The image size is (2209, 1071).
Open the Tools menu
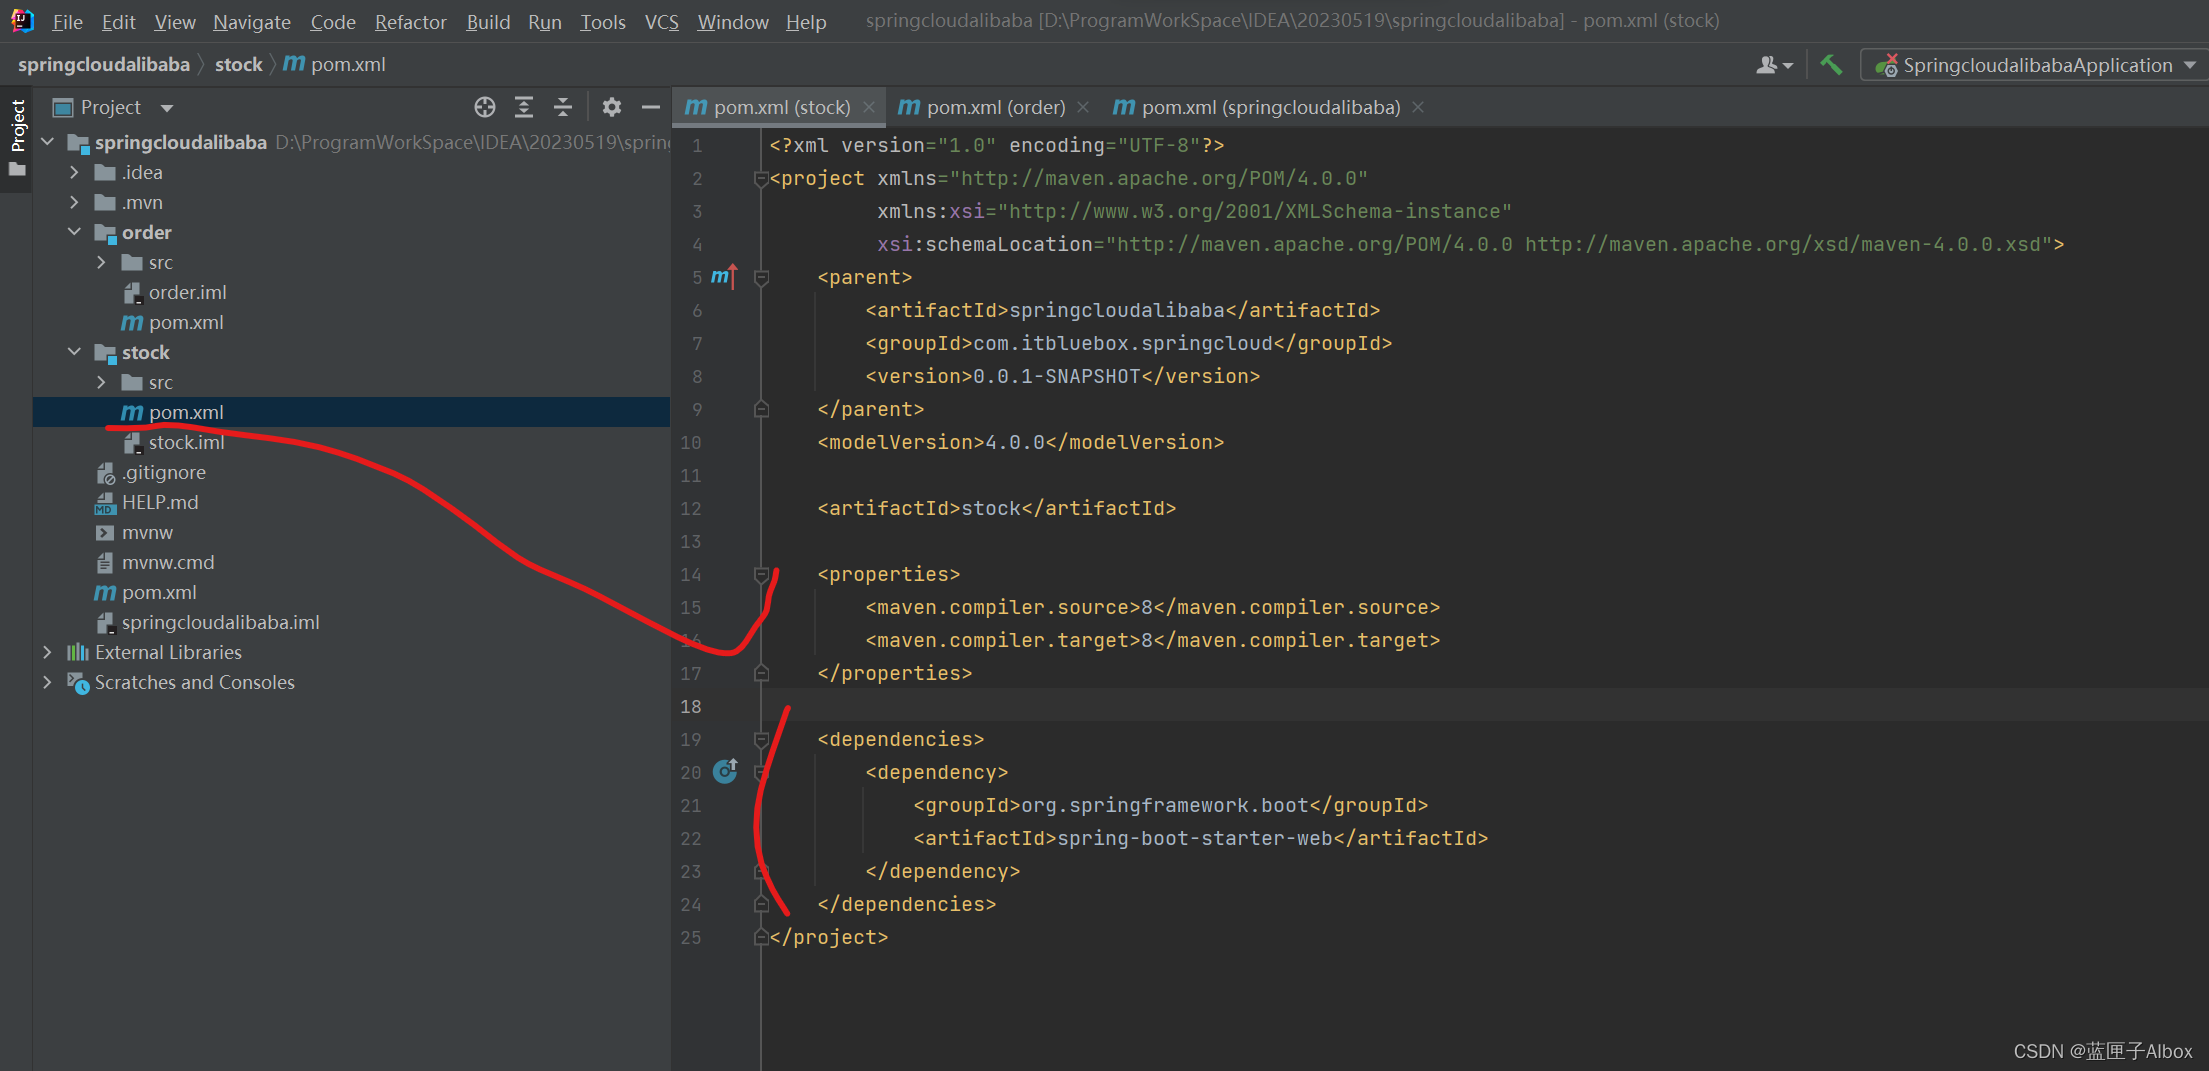pyautogui.click(x=603, y=22)
